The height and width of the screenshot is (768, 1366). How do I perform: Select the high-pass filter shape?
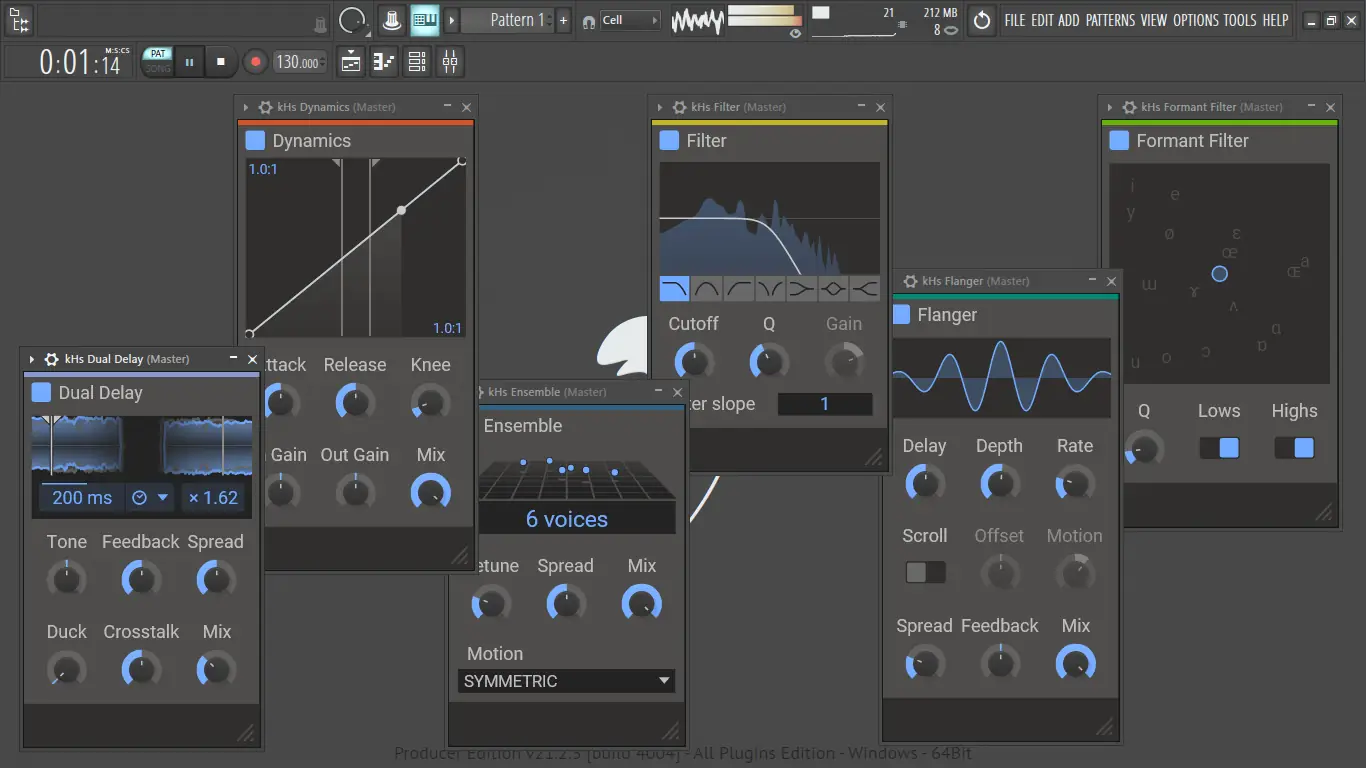tap(738, 289)
